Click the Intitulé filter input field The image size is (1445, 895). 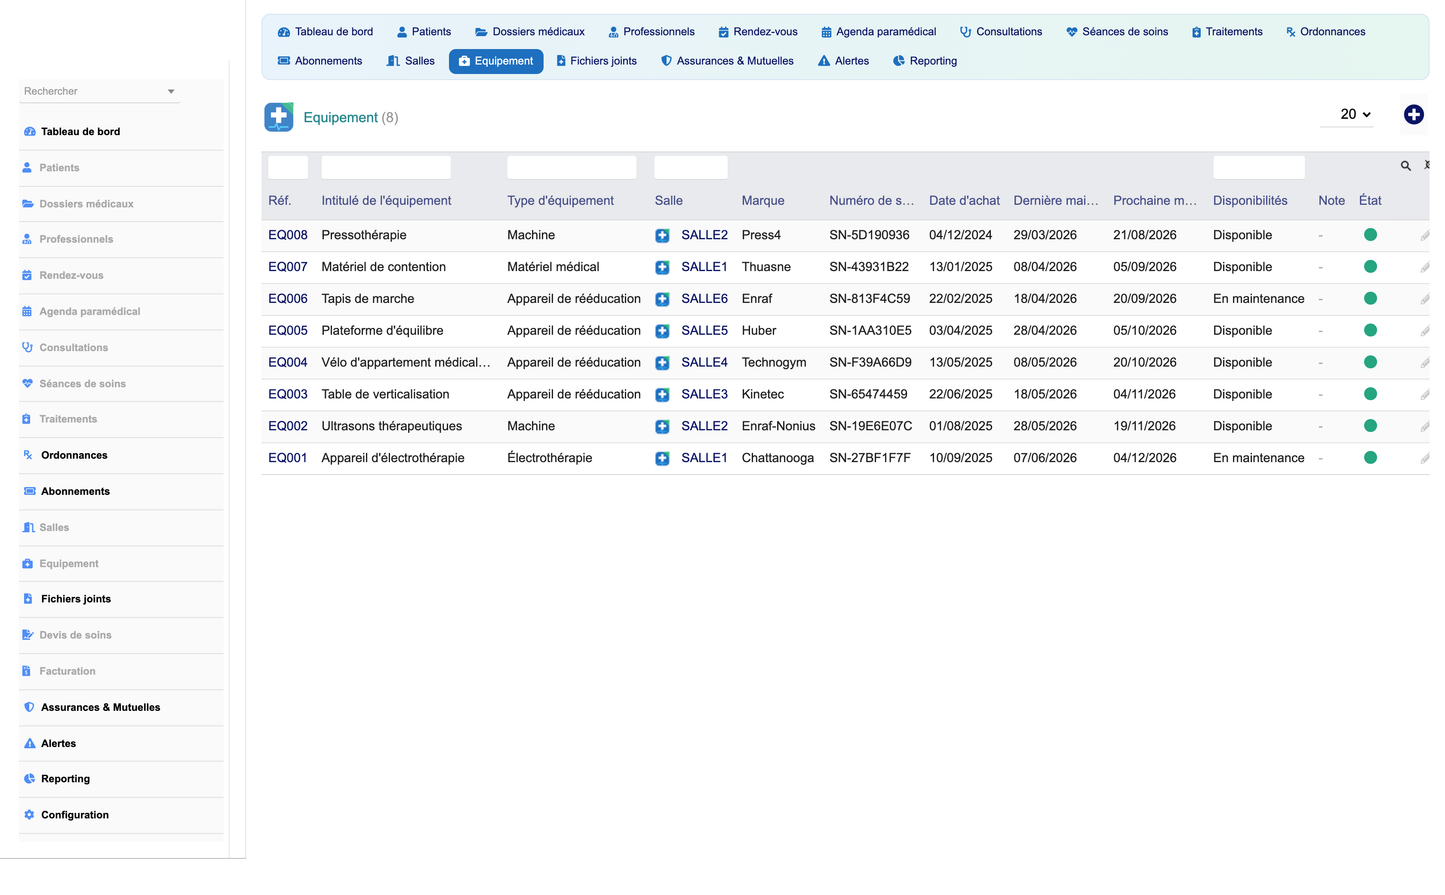coord(386,168)
